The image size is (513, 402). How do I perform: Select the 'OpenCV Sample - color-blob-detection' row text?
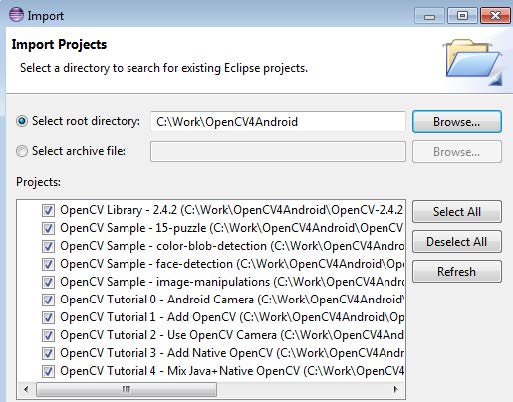[x=232, y=246]
